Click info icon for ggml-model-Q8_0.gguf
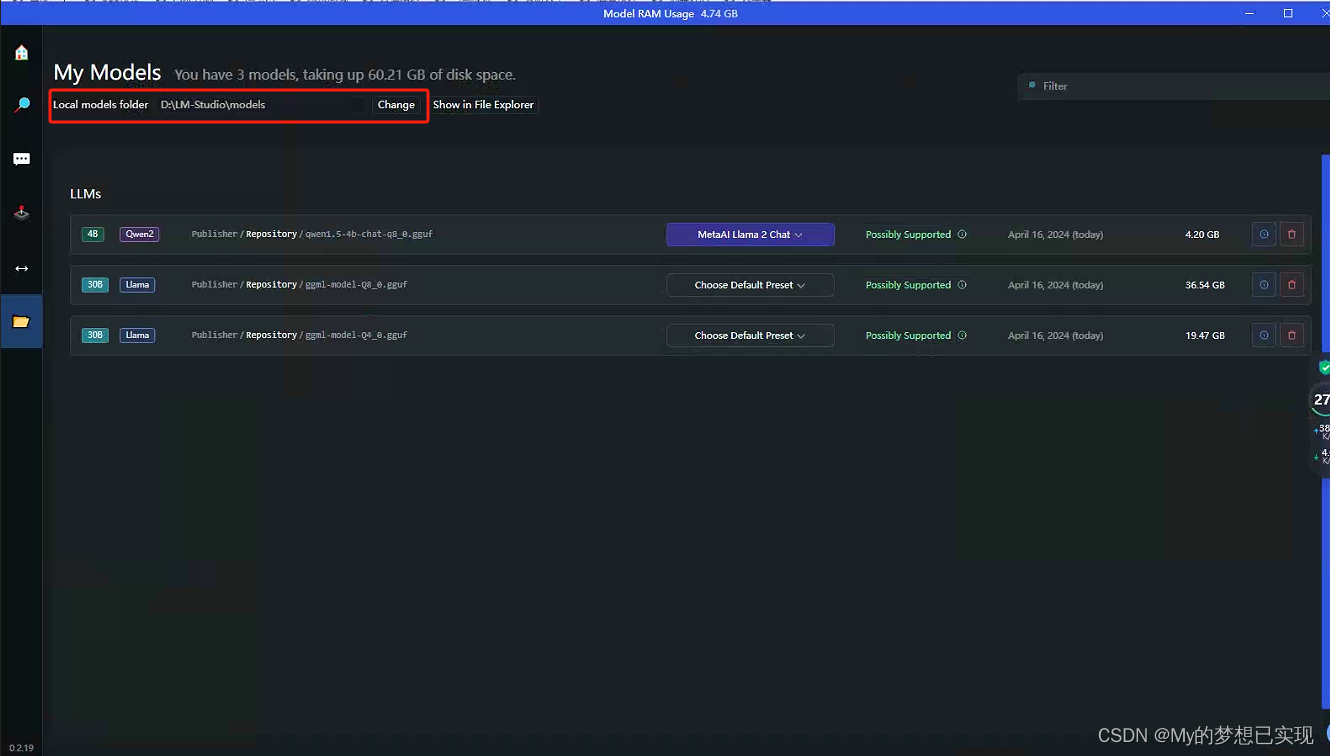Screen dimensions: 1330x756 1264,285
